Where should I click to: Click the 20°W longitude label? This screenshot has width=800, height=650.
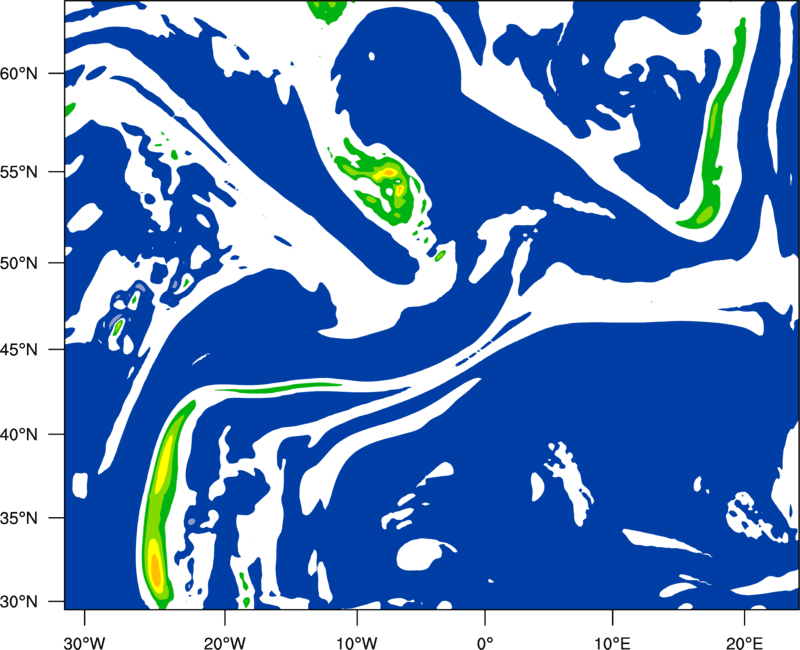(x=224, y=643)
